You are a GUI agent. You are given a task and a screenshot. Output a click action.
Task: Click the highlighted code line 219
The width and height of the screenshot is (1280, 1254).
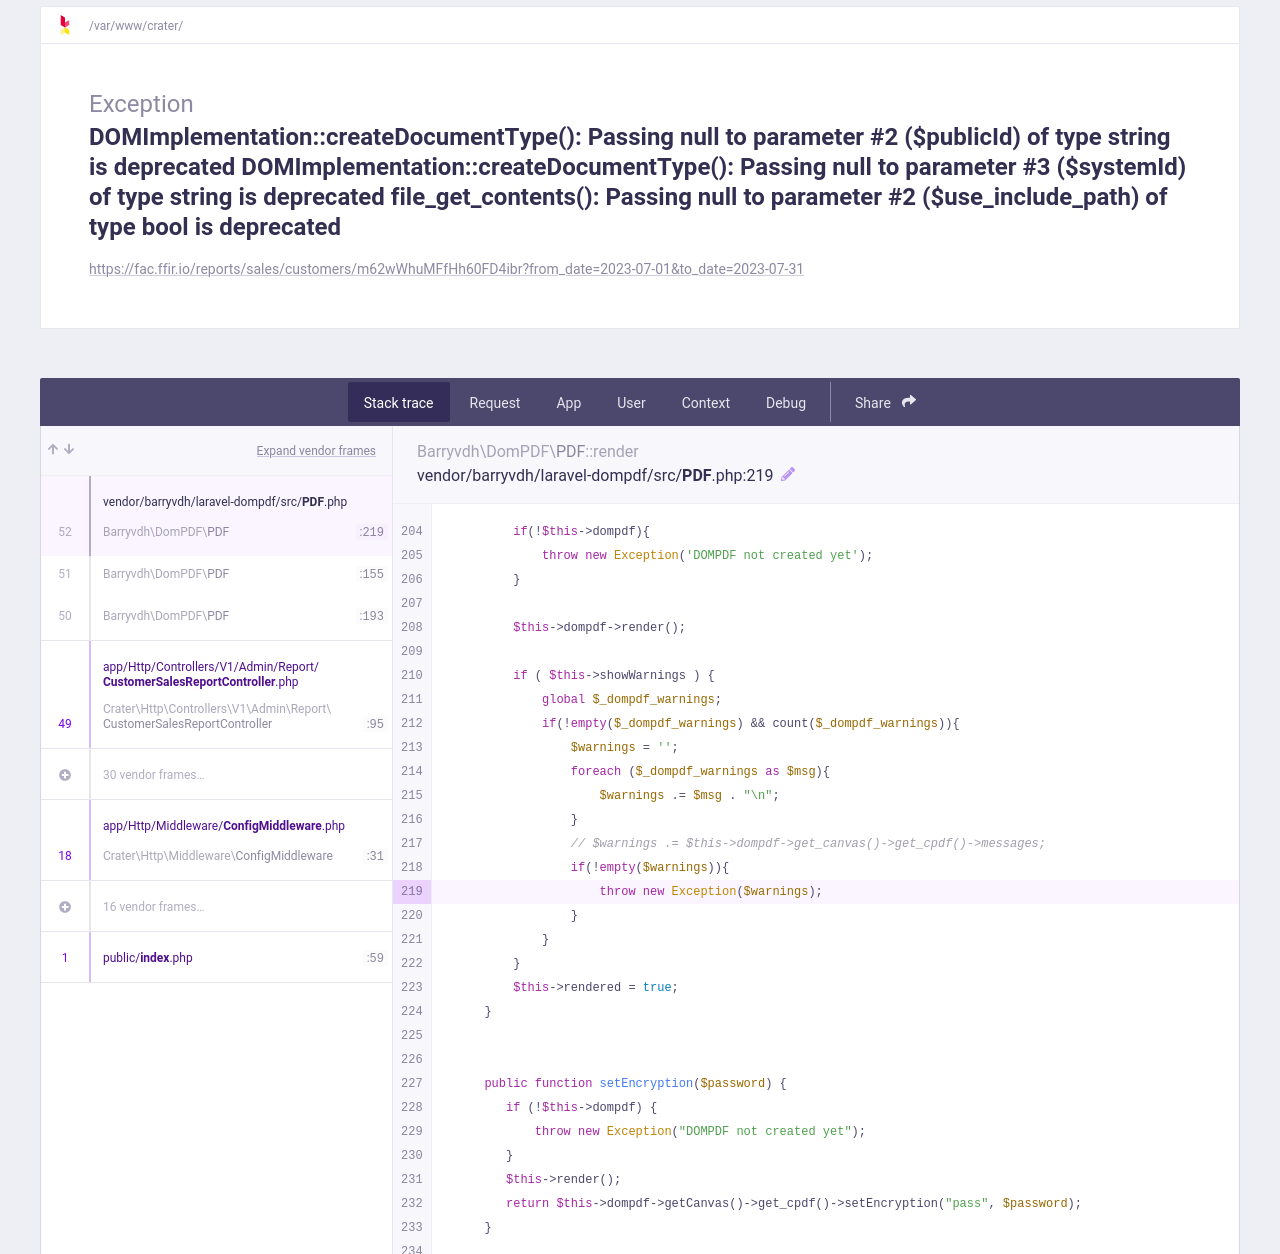[x=700, y=891]
